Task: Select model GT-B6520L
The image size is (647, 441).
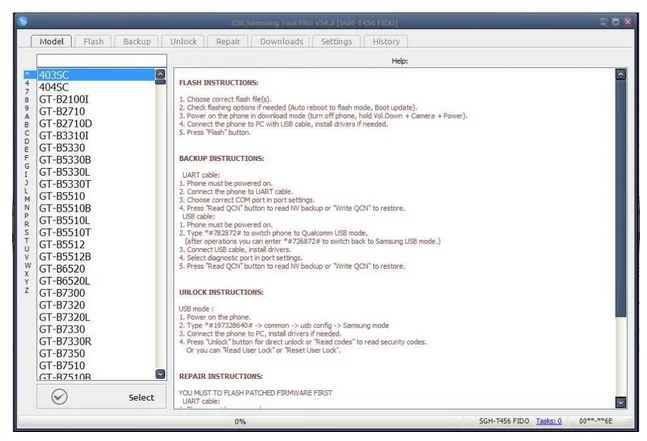Action: pos(97,281)
